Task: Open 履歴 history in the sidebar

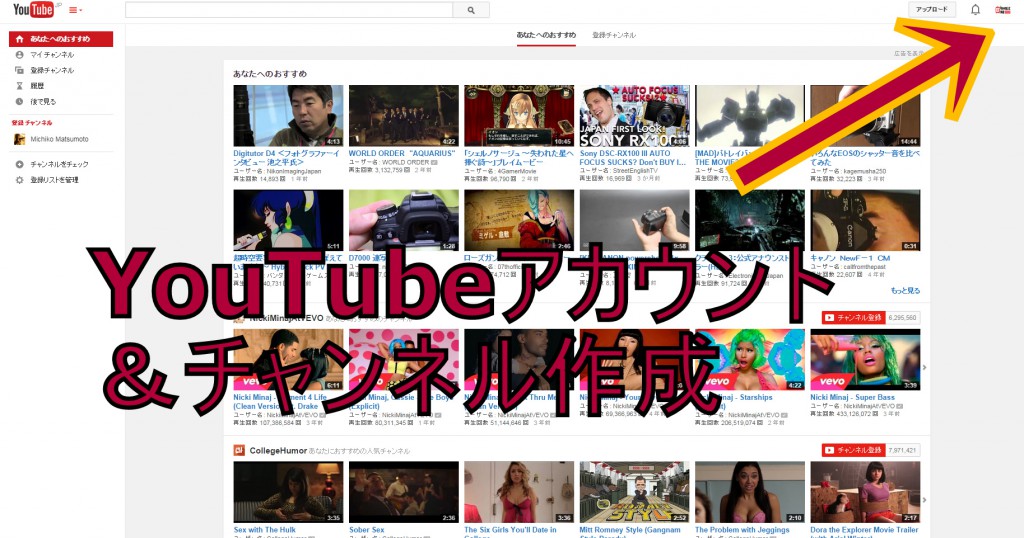Action: [x=37, y=86]
